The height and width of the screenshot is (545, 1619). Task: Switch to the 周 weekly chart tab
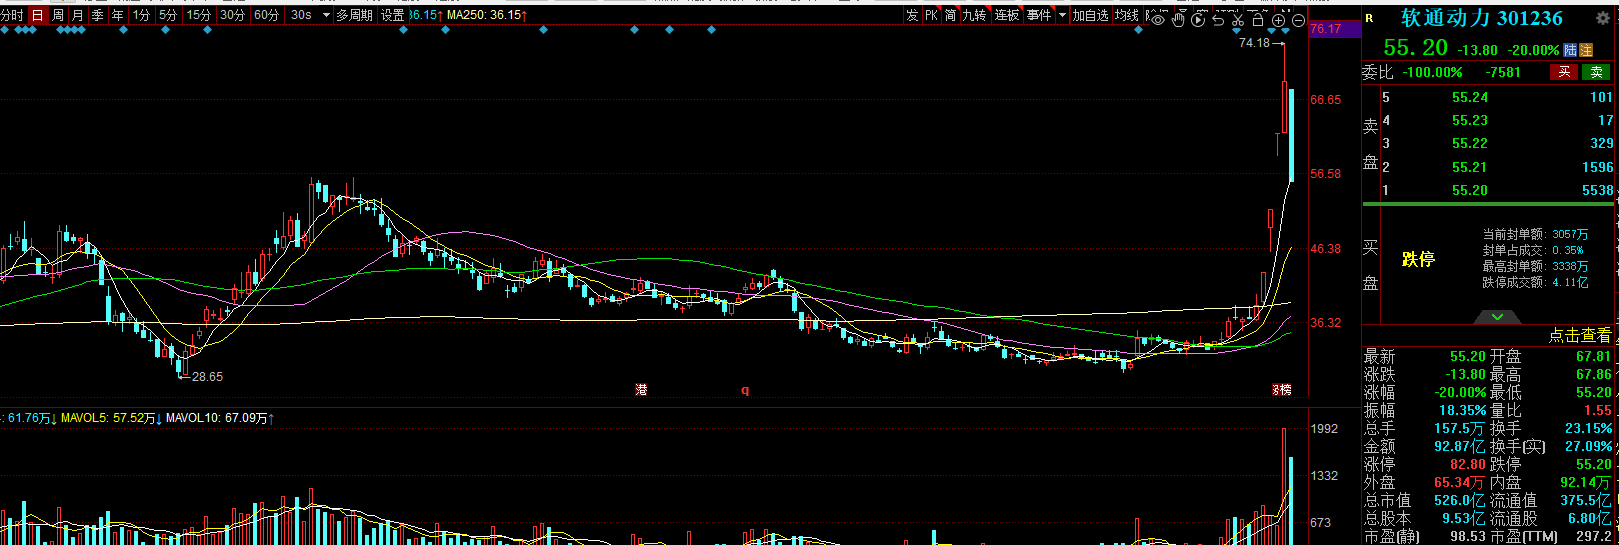58,15
